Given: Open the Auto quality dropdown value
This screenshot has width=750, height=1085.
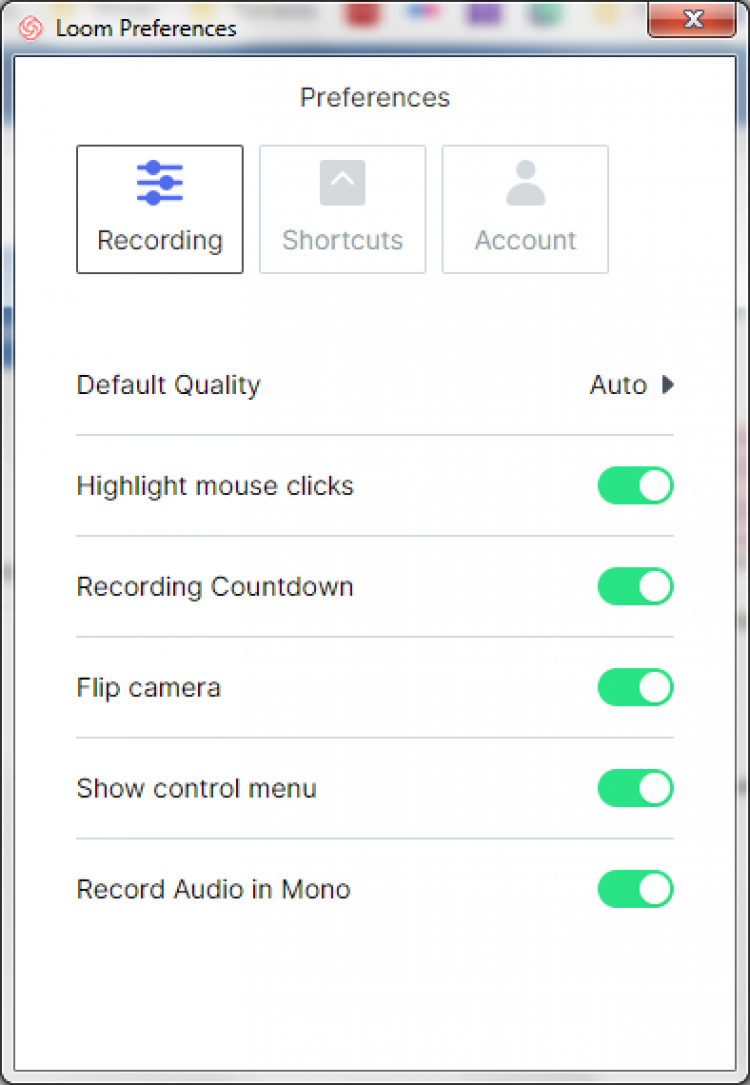Looking at the screenshot, I should pyautogui.click(x=618, y=385).
